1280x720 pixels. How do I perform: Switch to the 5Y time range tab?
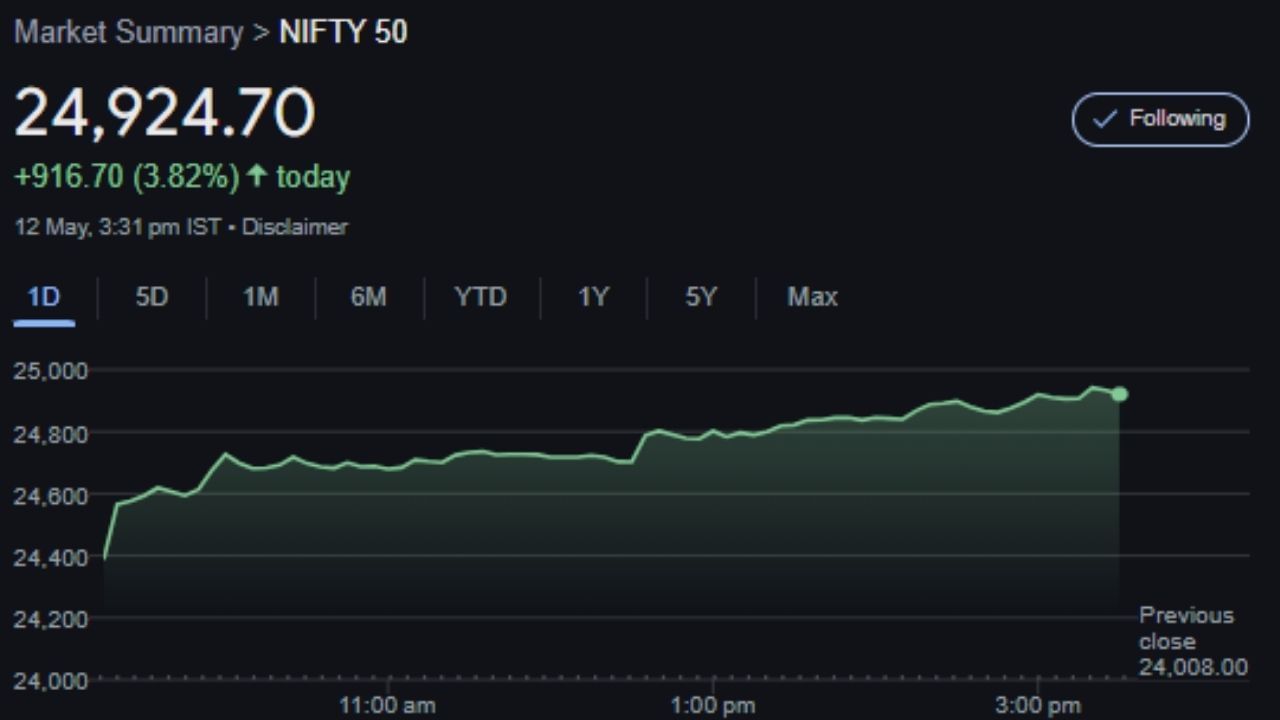coord(700,297)
